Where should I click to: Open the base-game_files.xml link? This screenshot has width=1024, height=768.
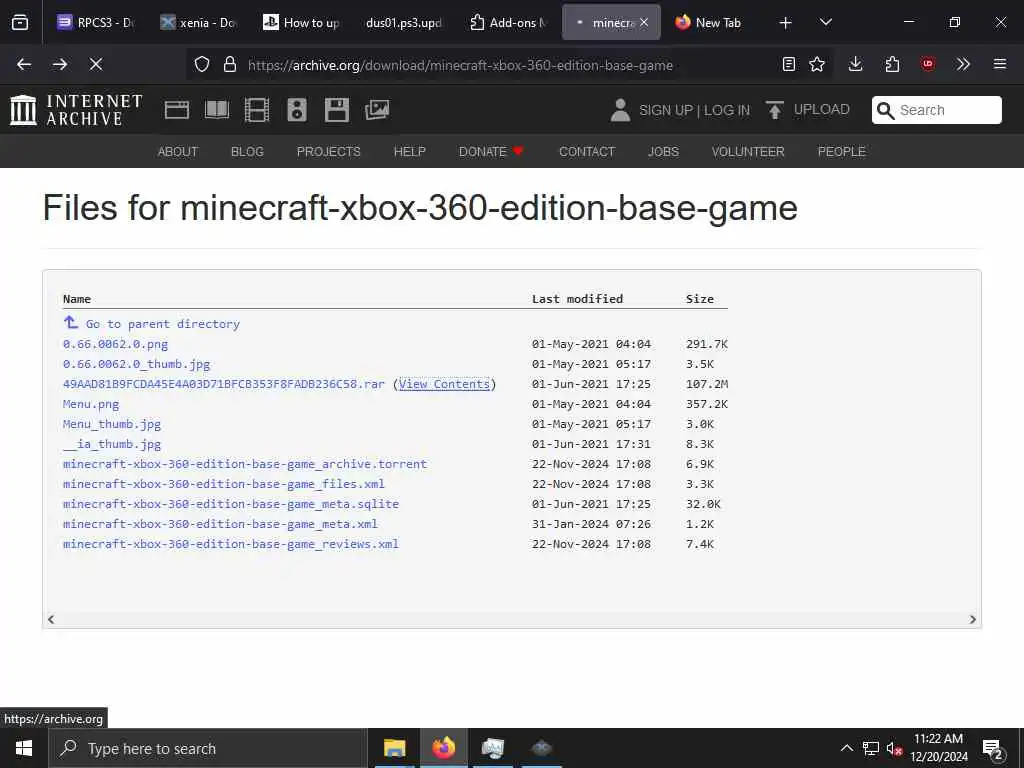point(224,484)
